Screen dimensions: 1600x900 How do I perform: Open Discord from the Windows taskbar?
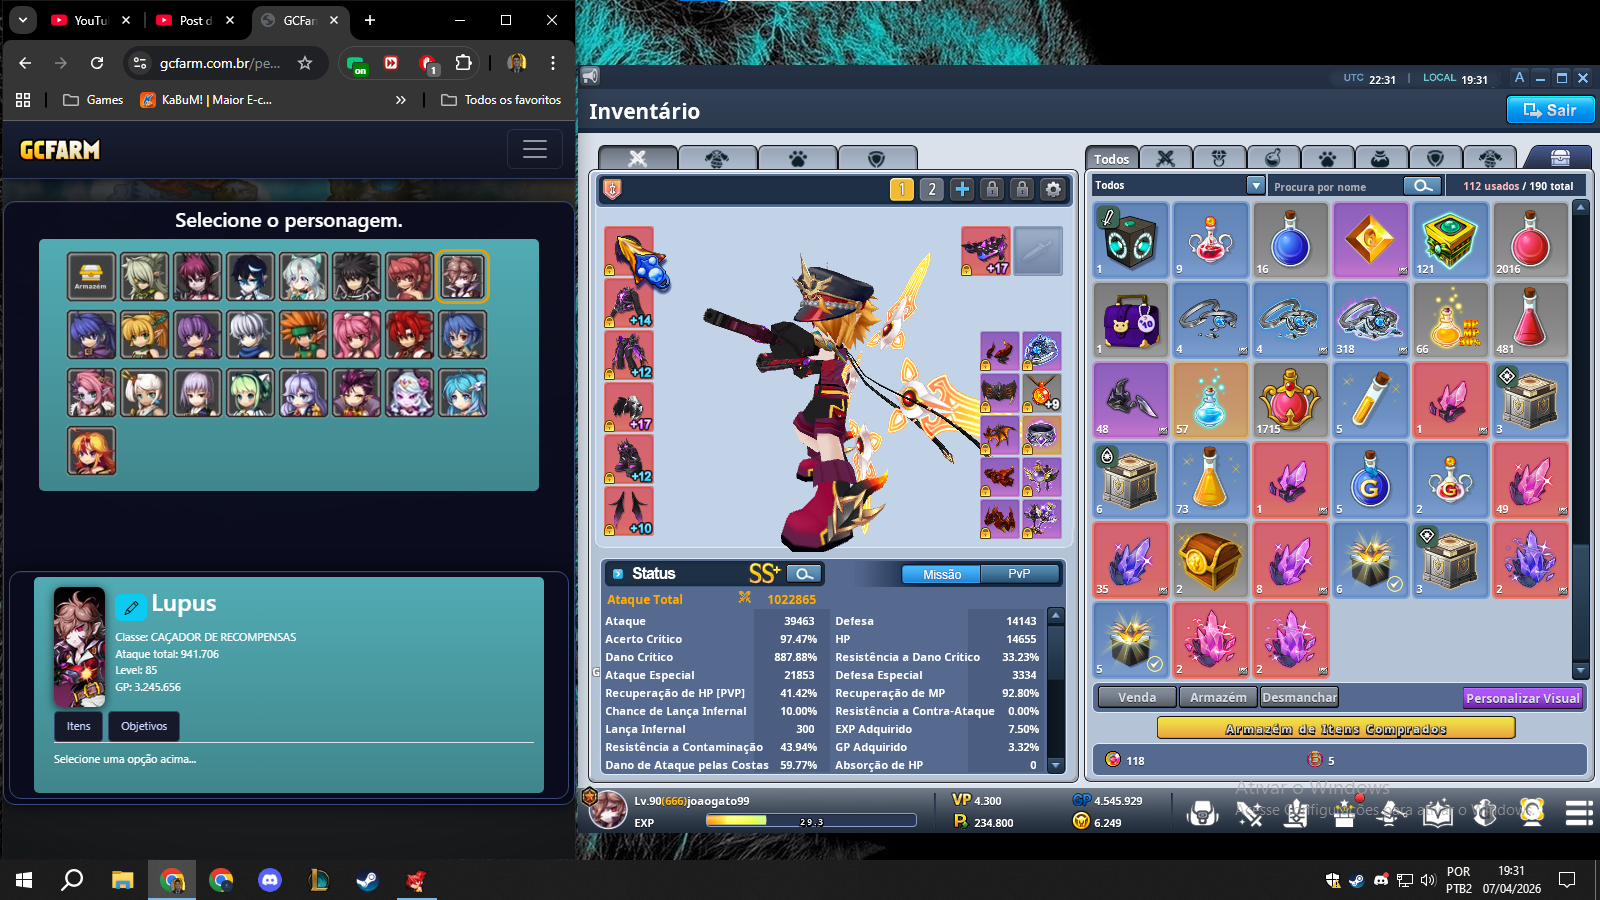[270, 880]
